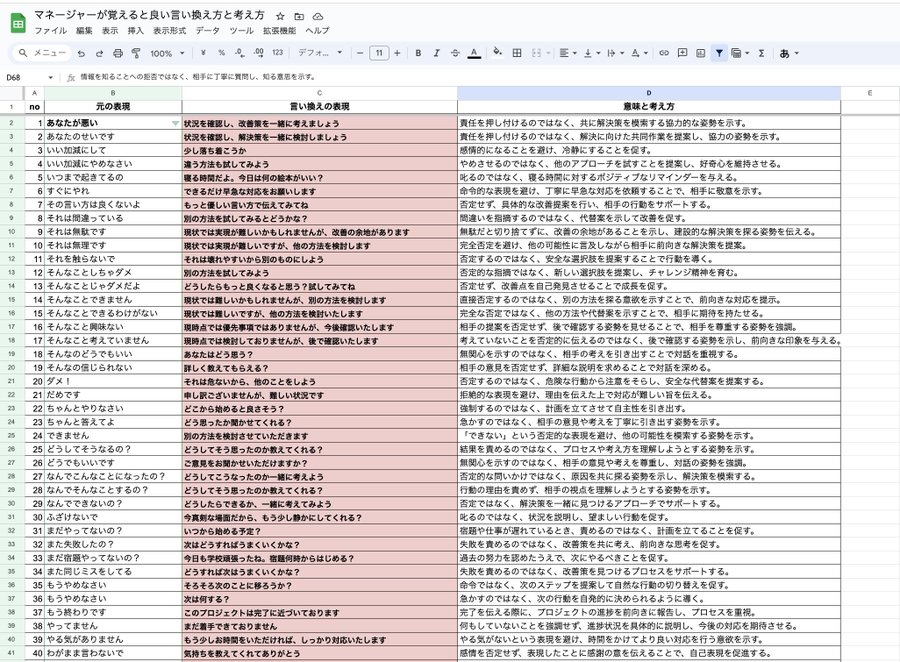Open the 表示 menu
This screenshot has height=662, width=900.
tap(110, 30)
